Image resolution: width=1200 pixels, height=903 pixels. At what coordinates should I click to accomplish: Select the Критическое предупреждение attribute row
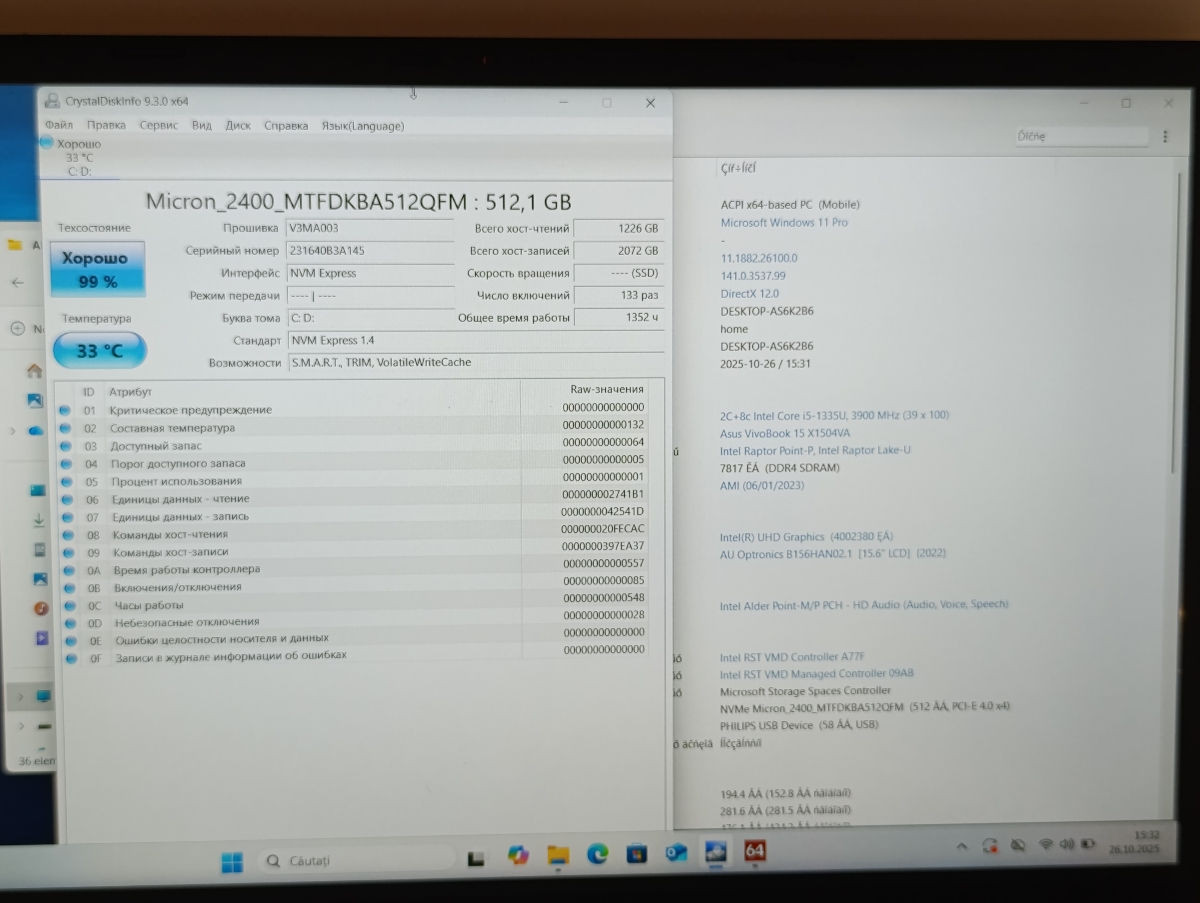(190, 410)
